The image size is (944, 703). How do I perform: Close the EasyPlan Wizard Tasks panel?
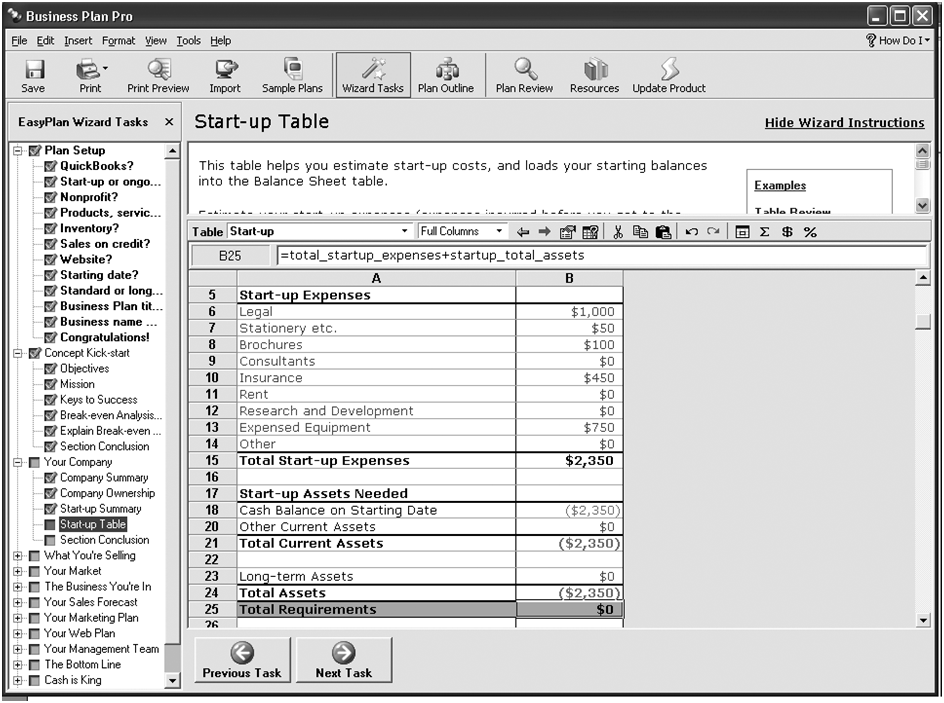click(x=169, y=122)
